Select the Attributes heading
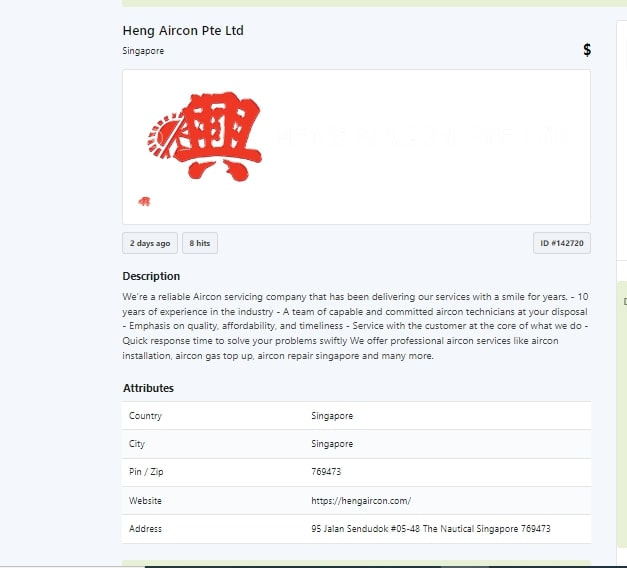627x568 pixels. (148, 388)
